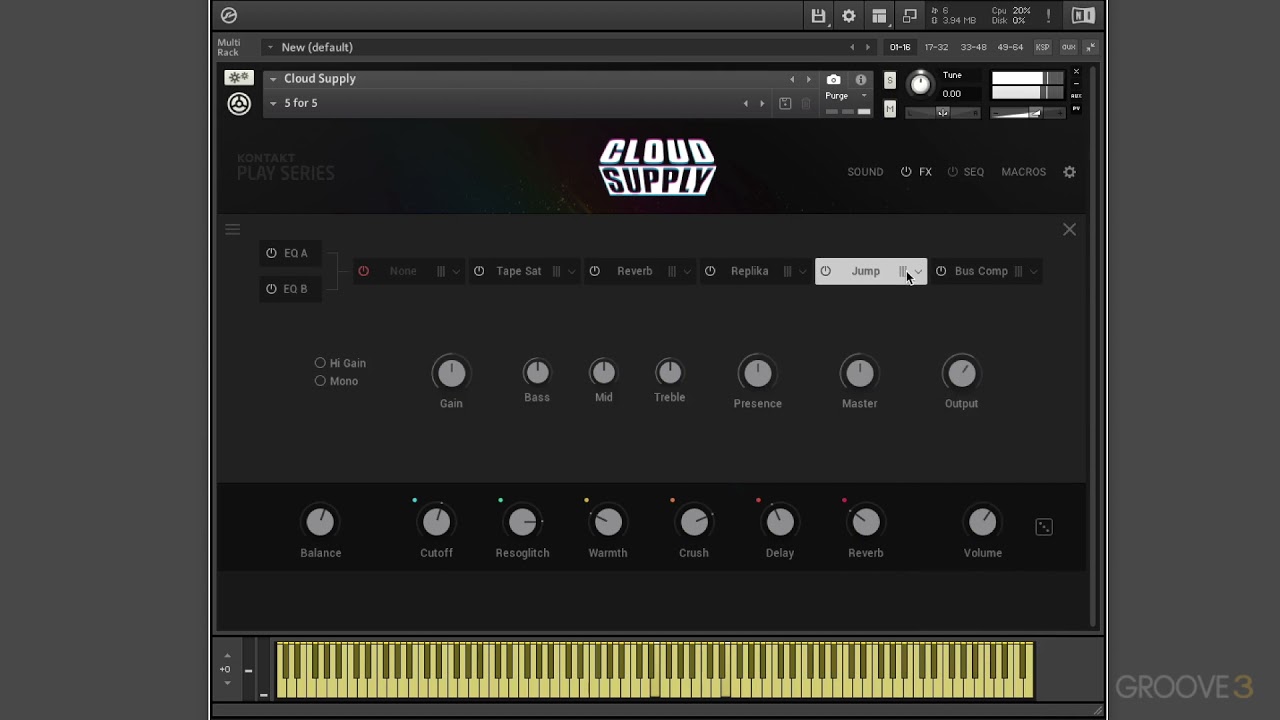Toggle Tape Sat power button
Viewport: 1280px width, 720px height.
(x=479, y=271)
